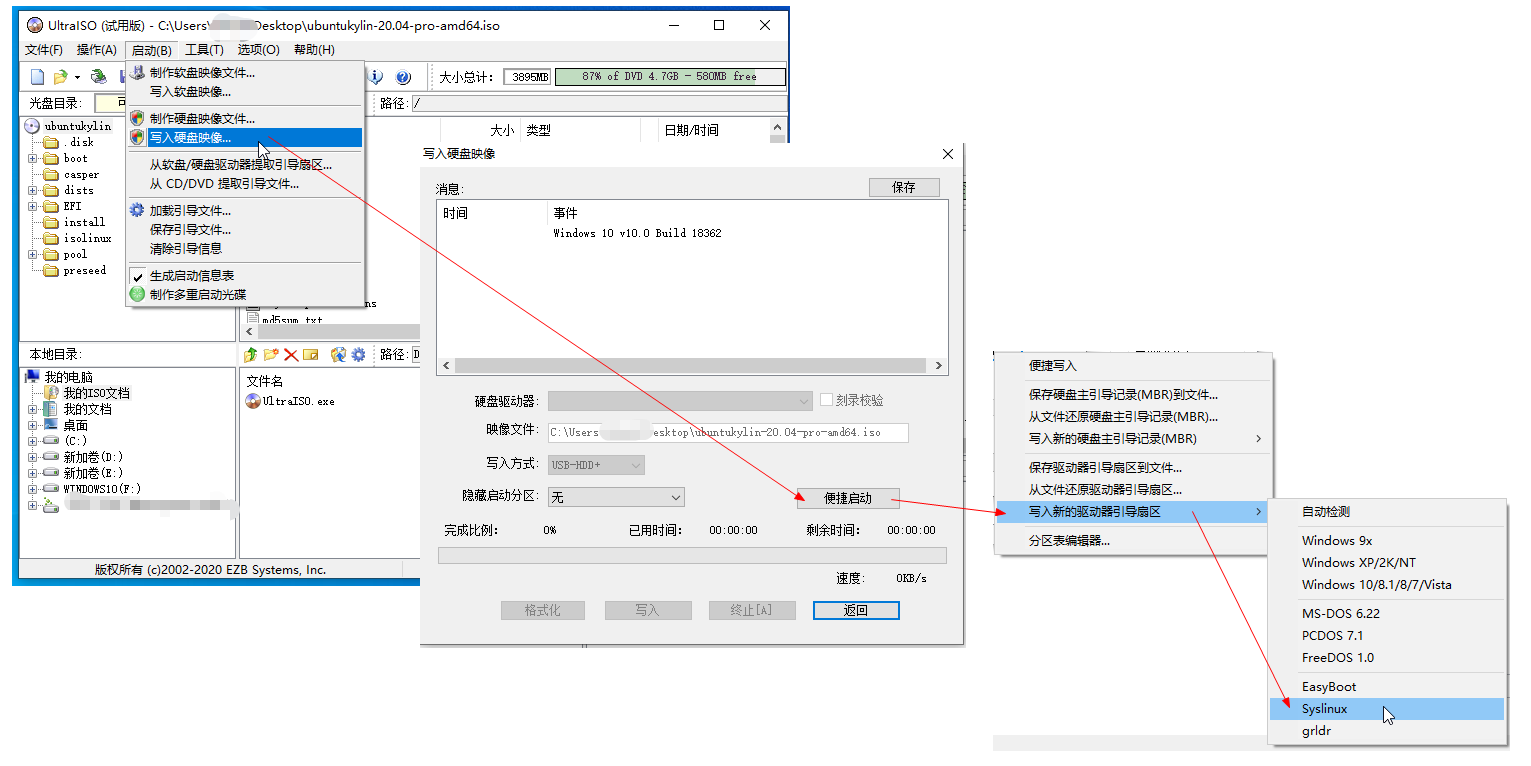This screenshot has height=766, width=1531.
Task: Choose 加载引导文件... menu item
Action: click(245, 211)
